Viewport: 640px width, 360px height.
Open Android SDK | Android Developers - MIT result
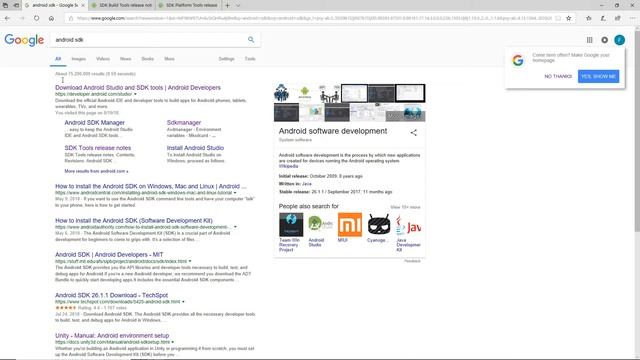coord(109,254)
